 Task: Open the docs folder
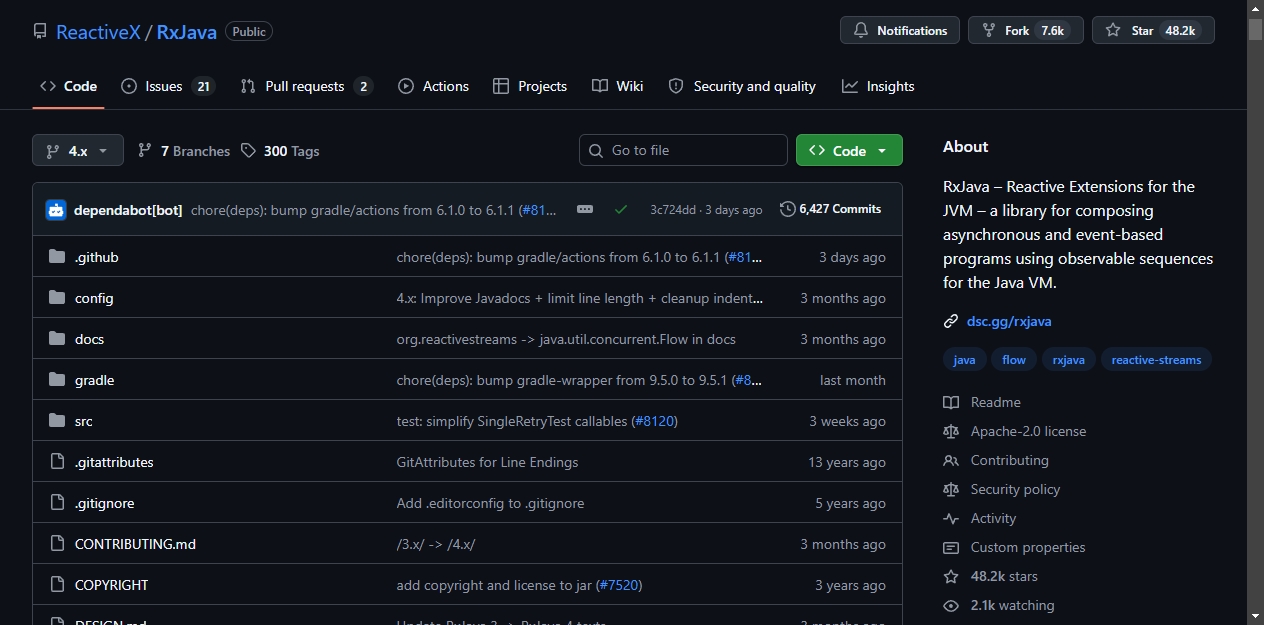89,339
